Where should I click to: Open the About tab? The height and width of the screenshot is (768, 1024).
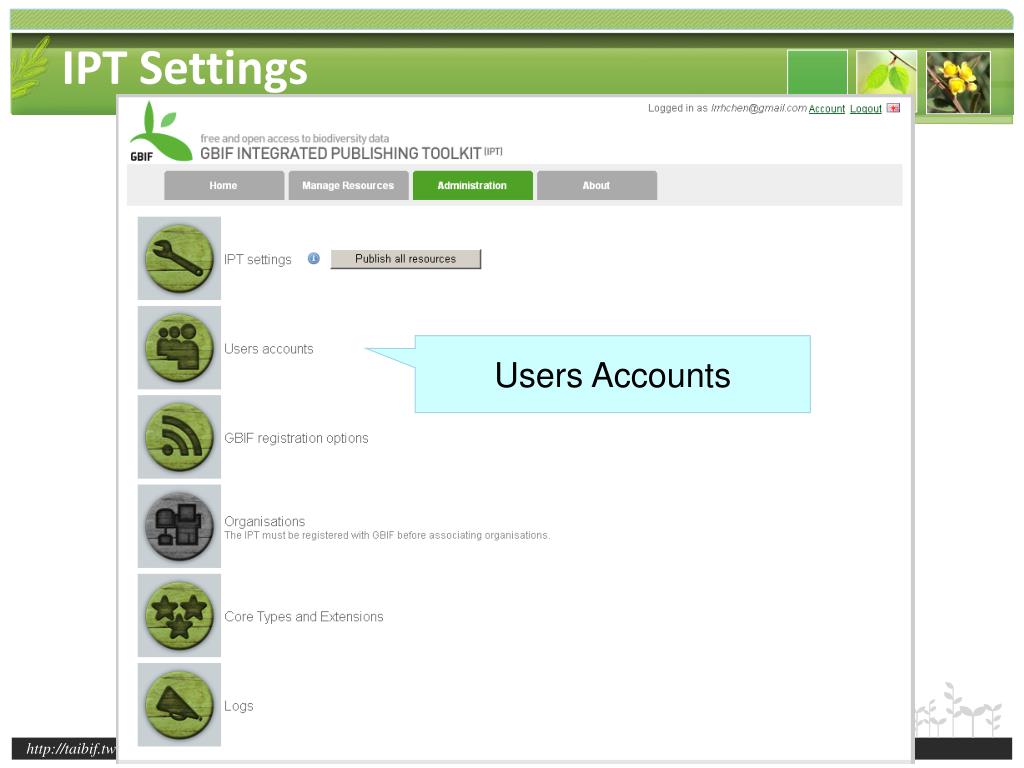tap(596, 185)
